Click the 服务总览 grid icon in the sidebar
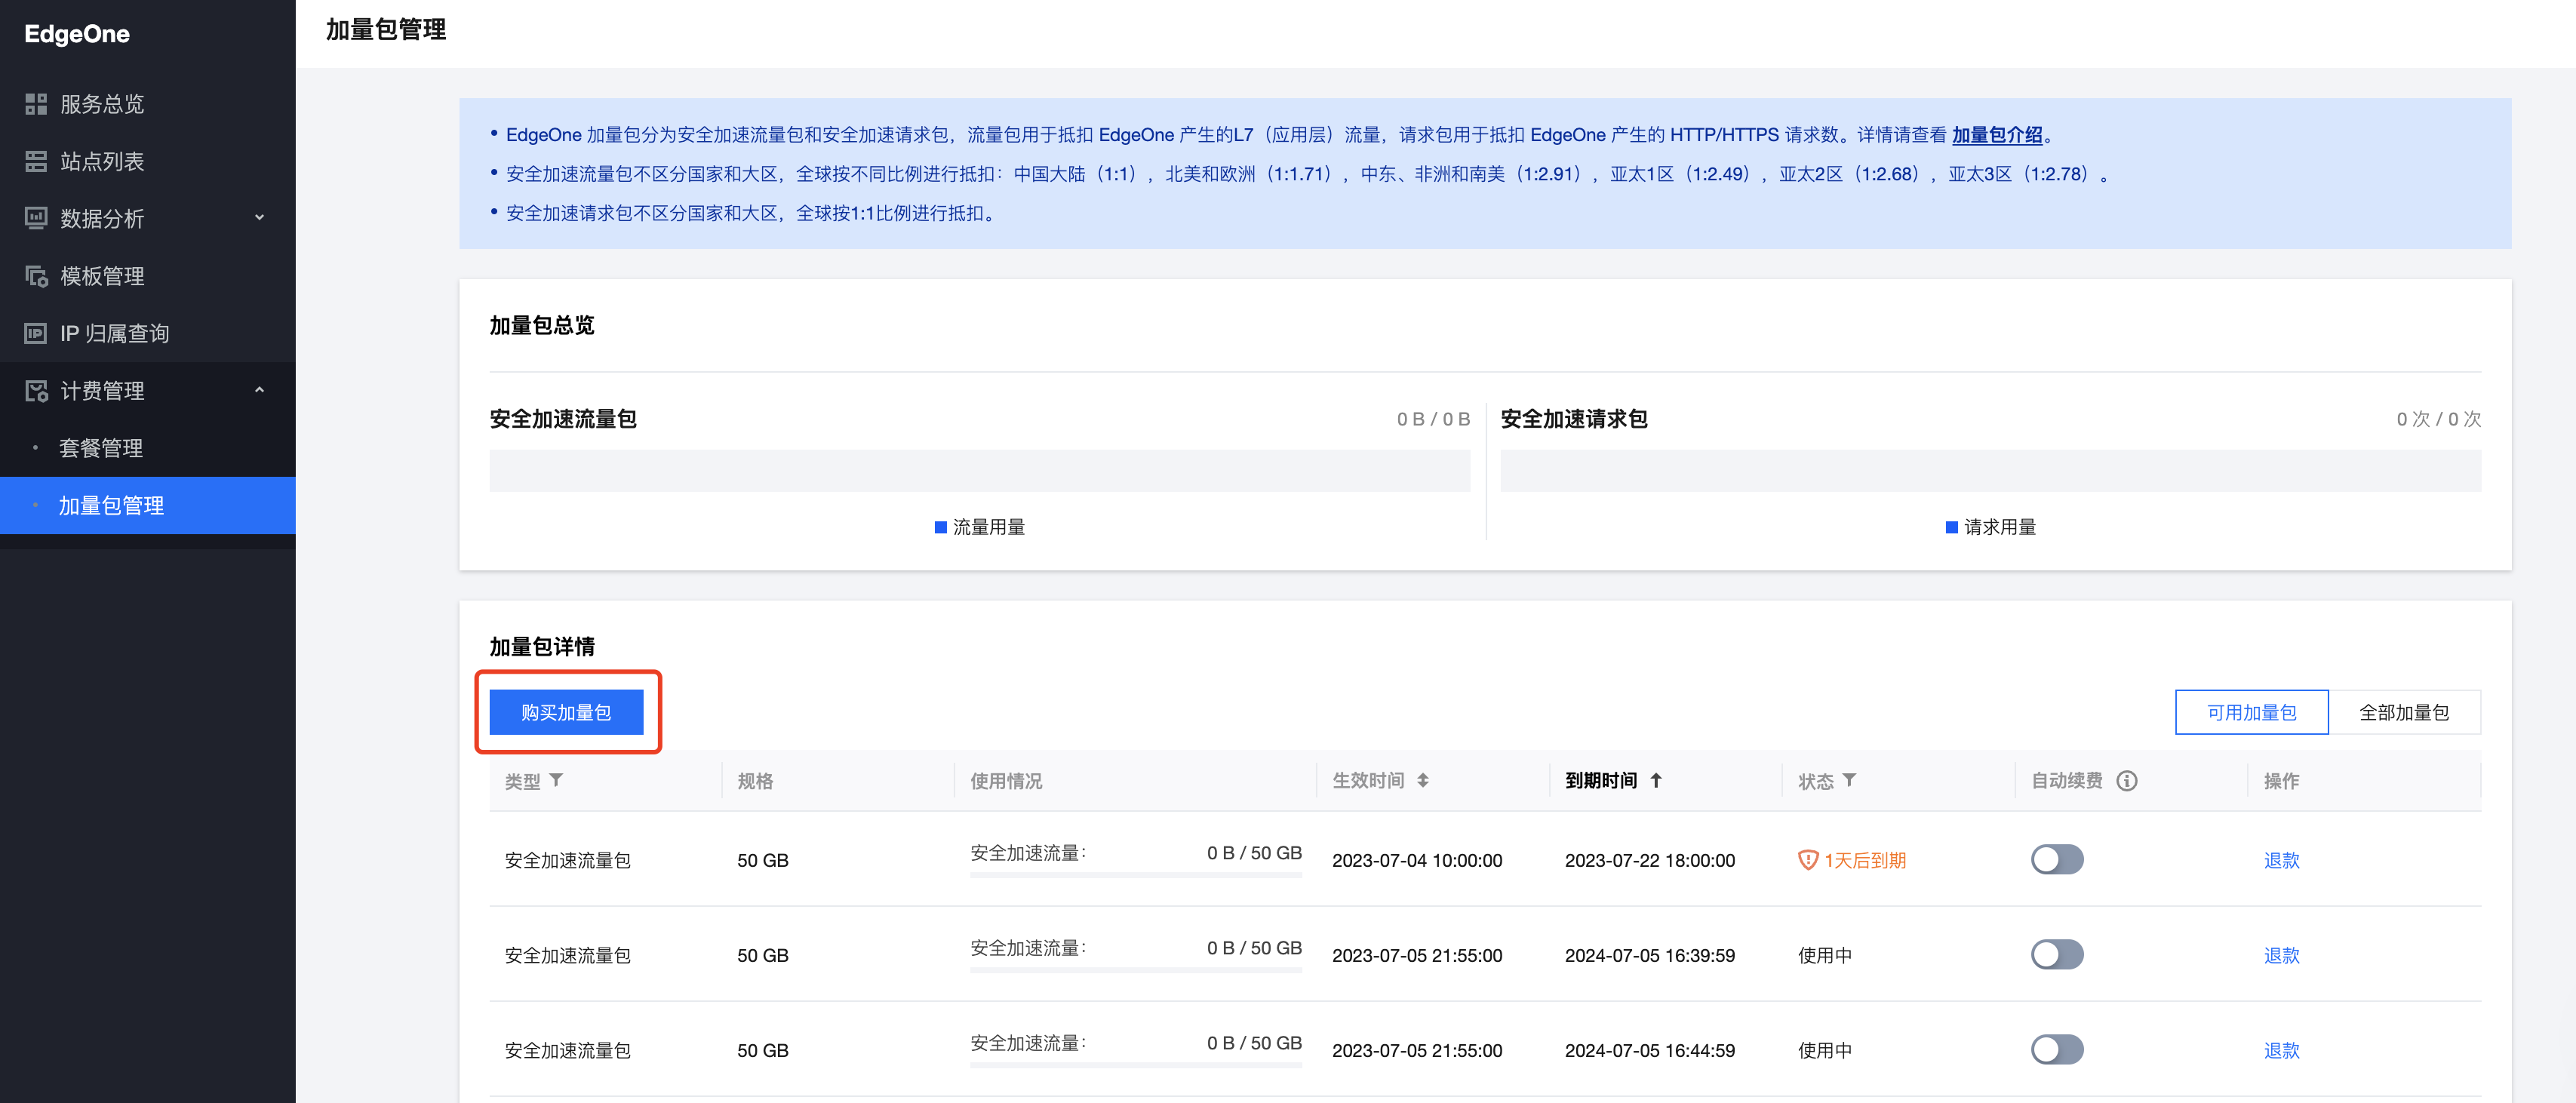The height and width of the screenshot is (1103, 2576). [x=36, y=104]
